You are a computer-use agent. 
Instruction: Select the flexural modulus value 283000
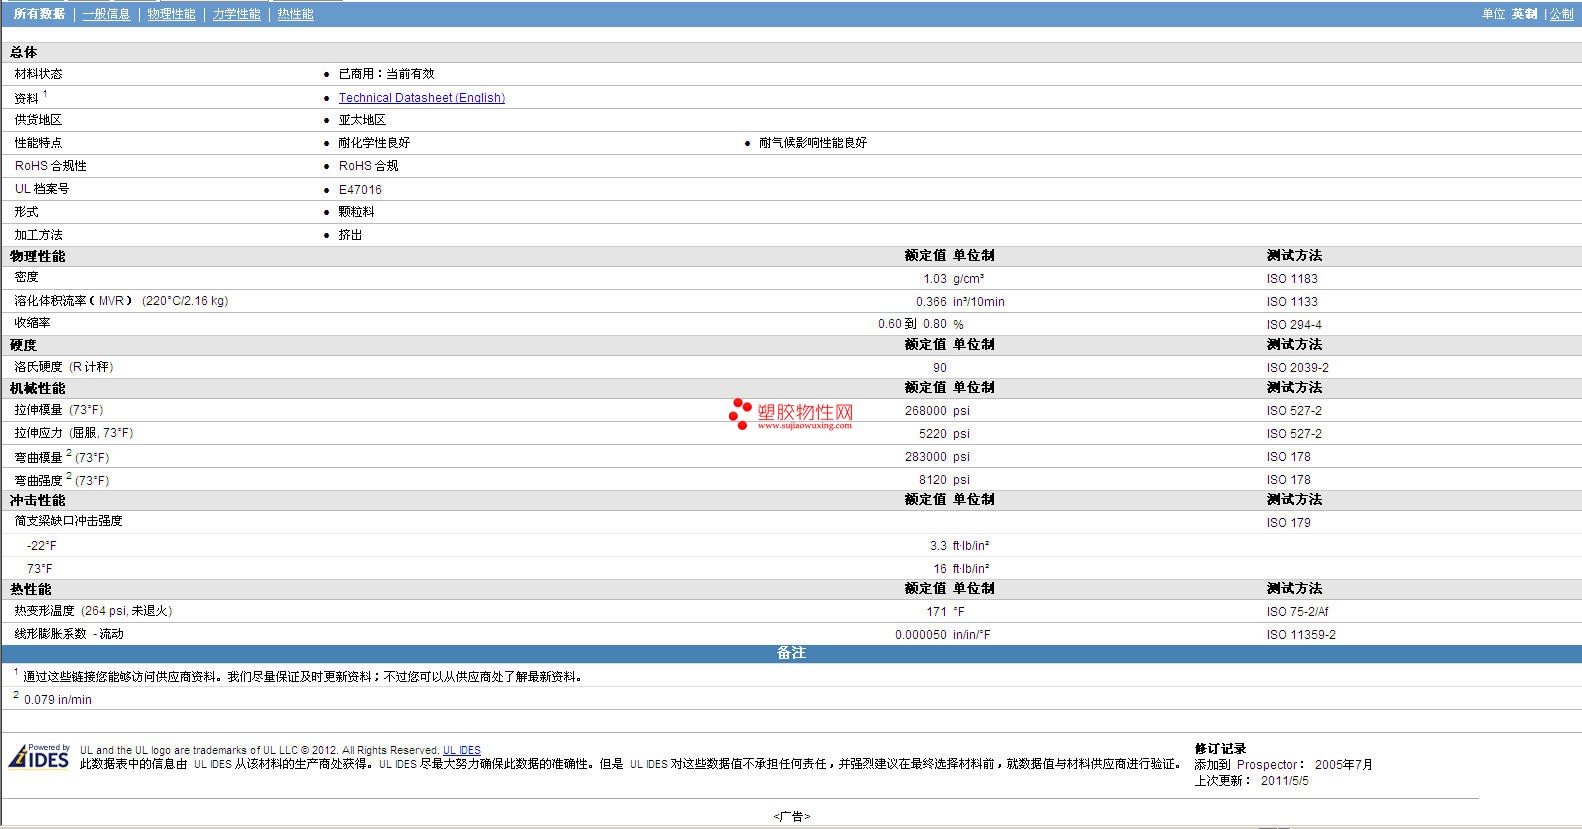click(x=926, y=457)
